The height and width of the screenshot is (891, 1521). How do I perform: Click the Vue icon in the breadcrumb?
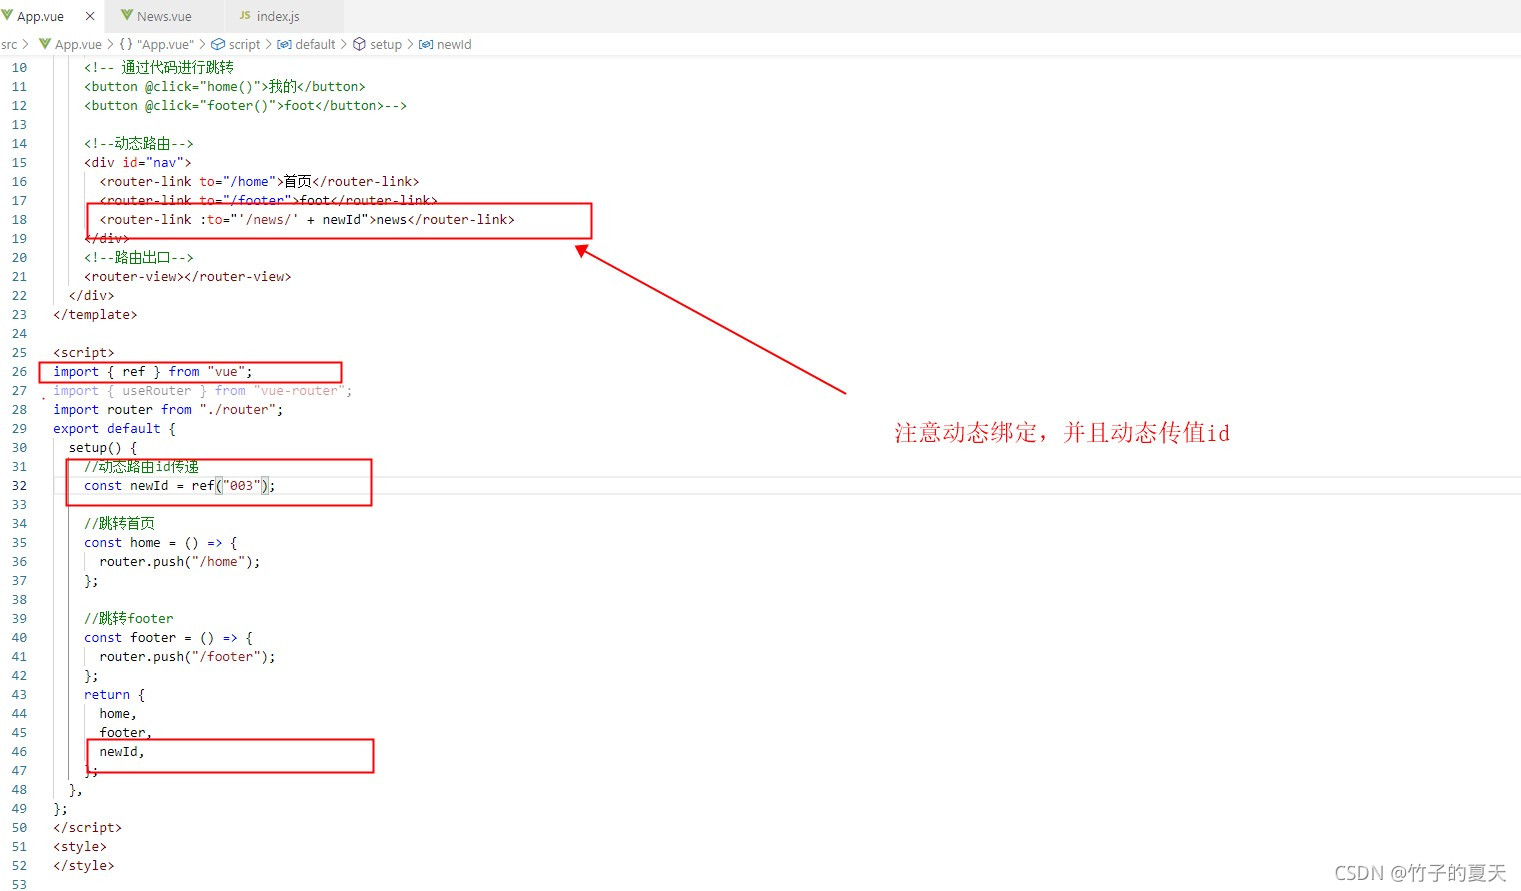45,44
